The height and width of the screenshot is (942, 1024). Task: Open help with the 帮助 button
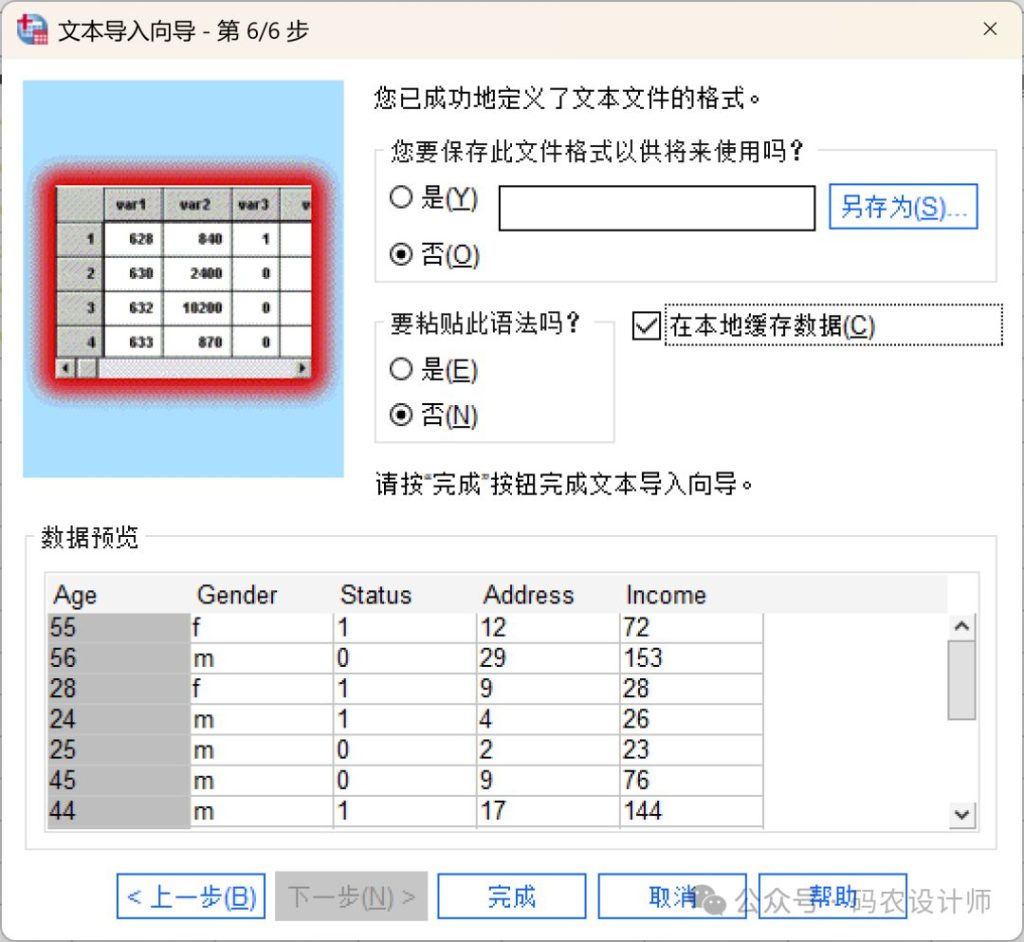click(x=832, y=897)
